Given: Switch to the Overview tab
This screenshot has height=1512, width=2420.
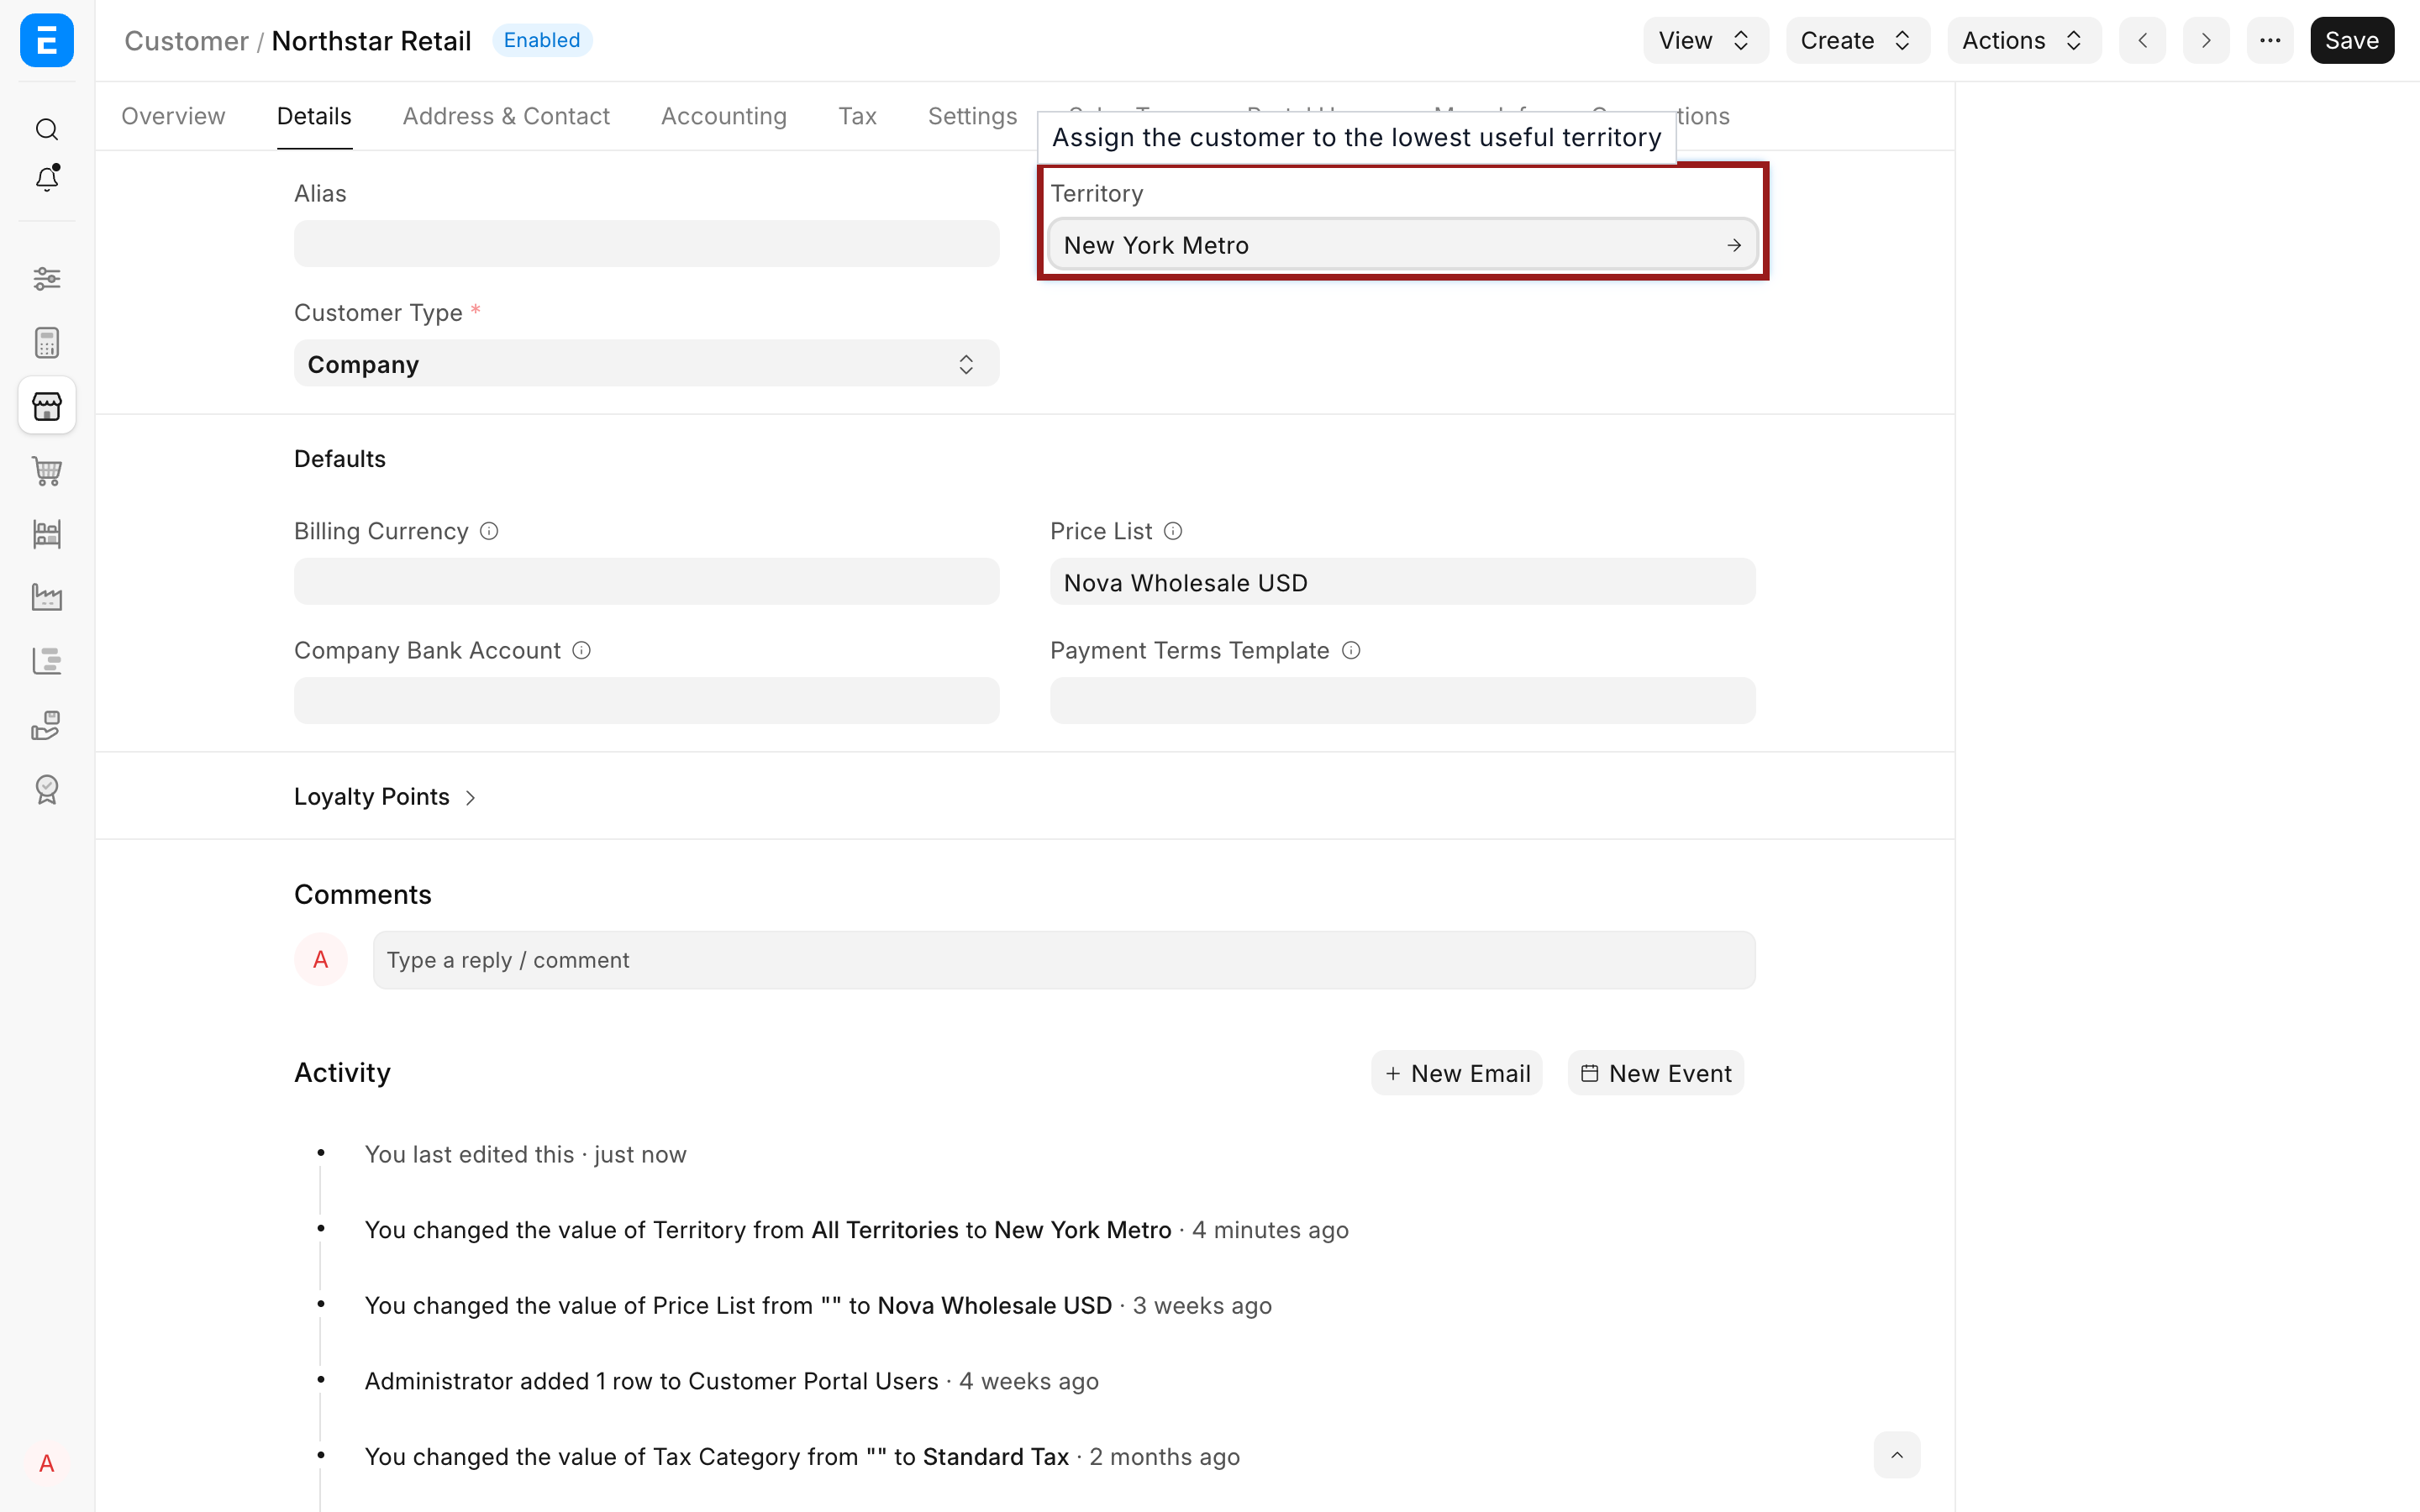Looking at the screenshot, I should (x=173, y=116).
